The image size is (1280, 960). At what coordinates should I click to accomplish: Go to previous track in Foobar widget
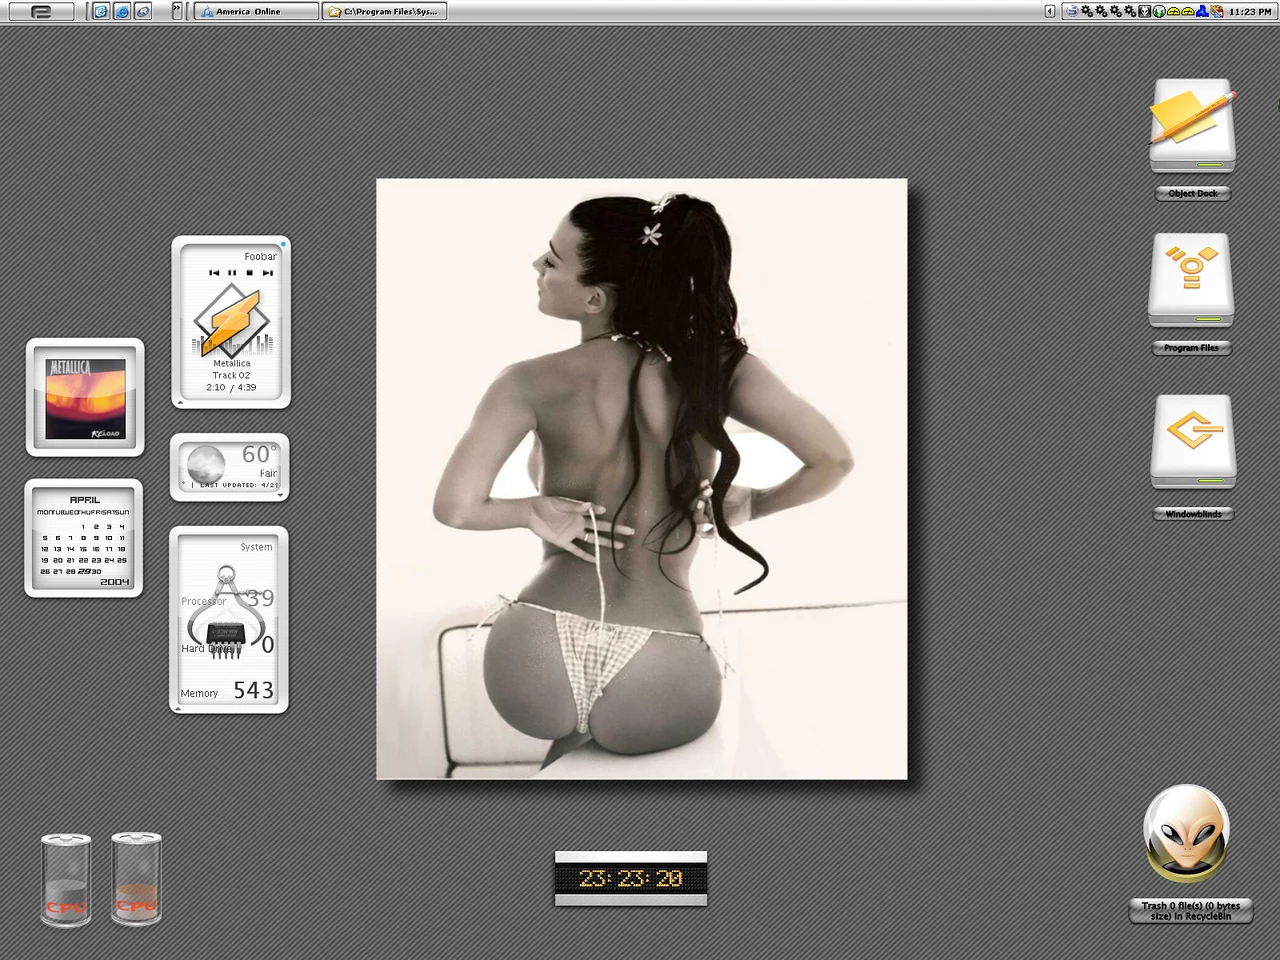point(214,272)
